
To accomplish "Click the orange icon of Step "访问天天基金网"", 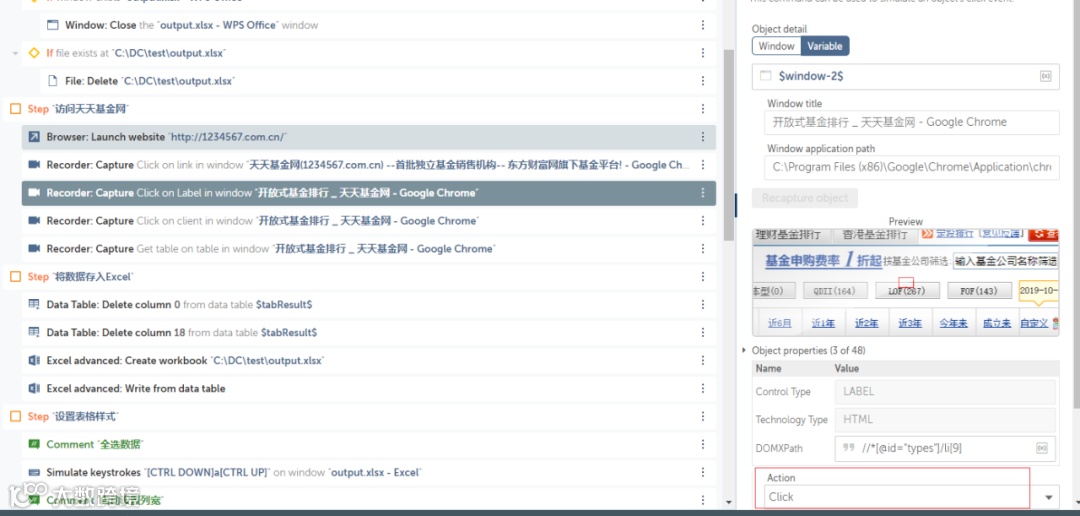I will click(x=15, y=109).
